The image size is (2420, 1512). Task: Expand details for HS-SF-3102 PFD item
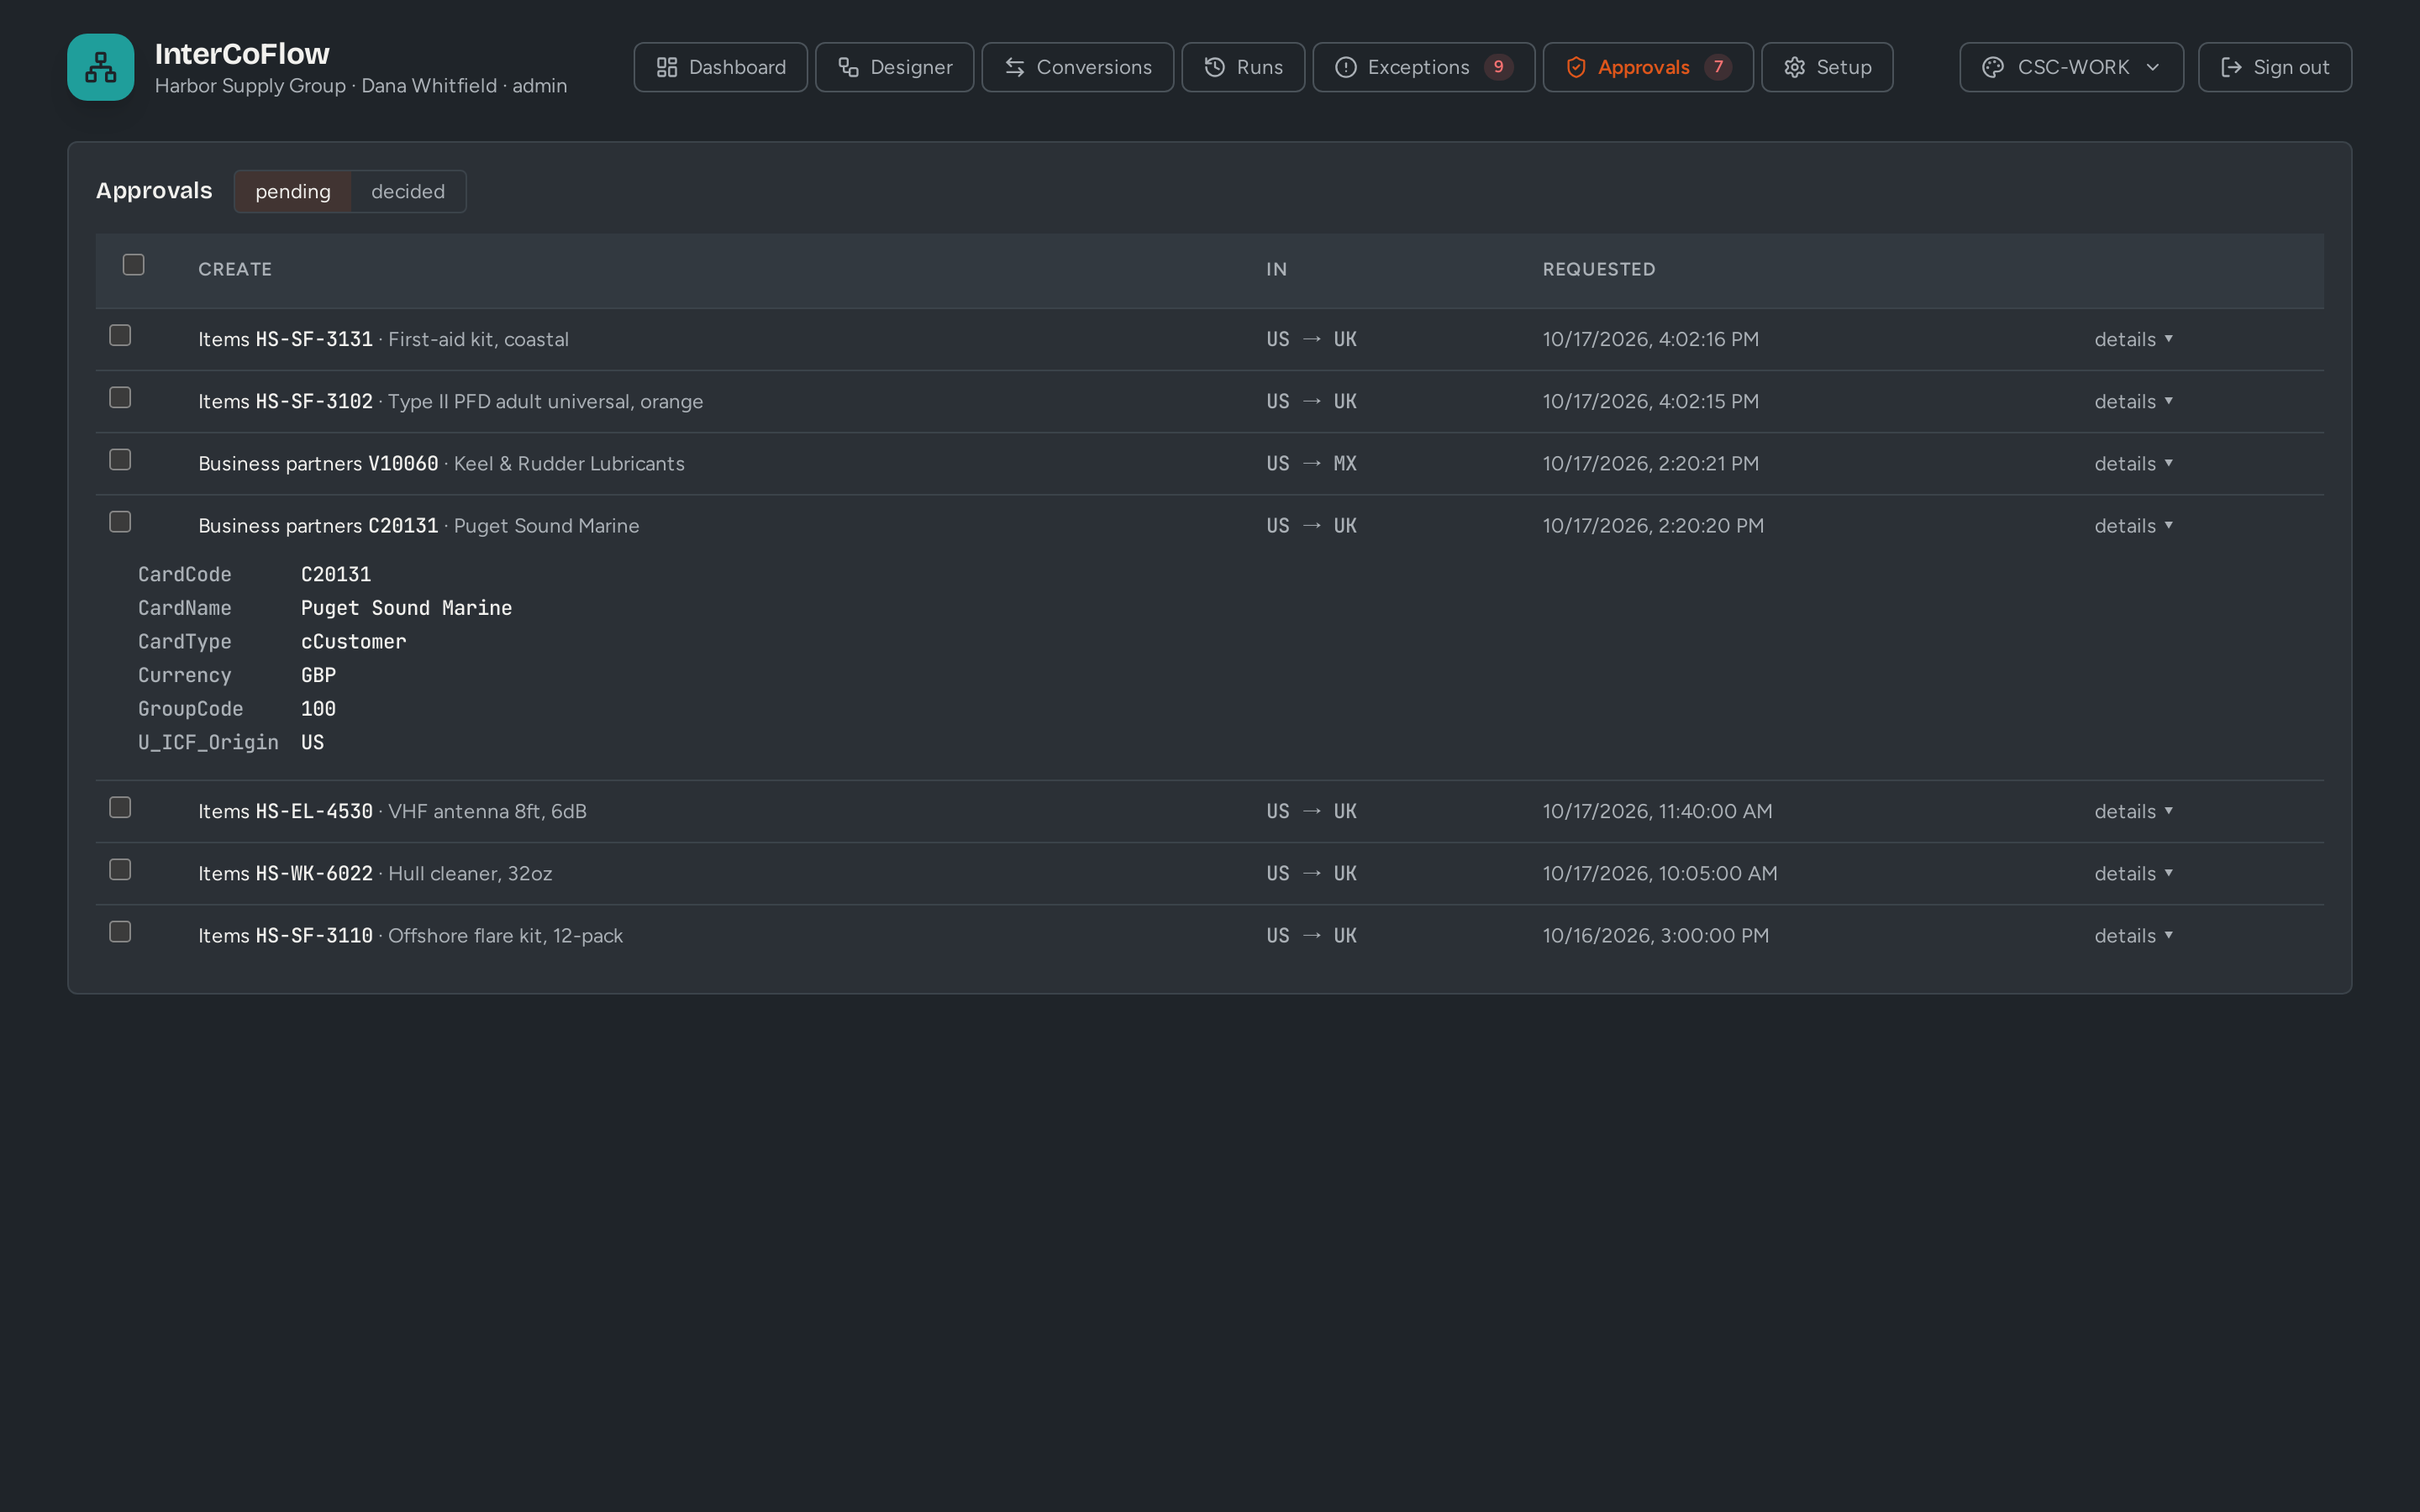coord(2133,401)
